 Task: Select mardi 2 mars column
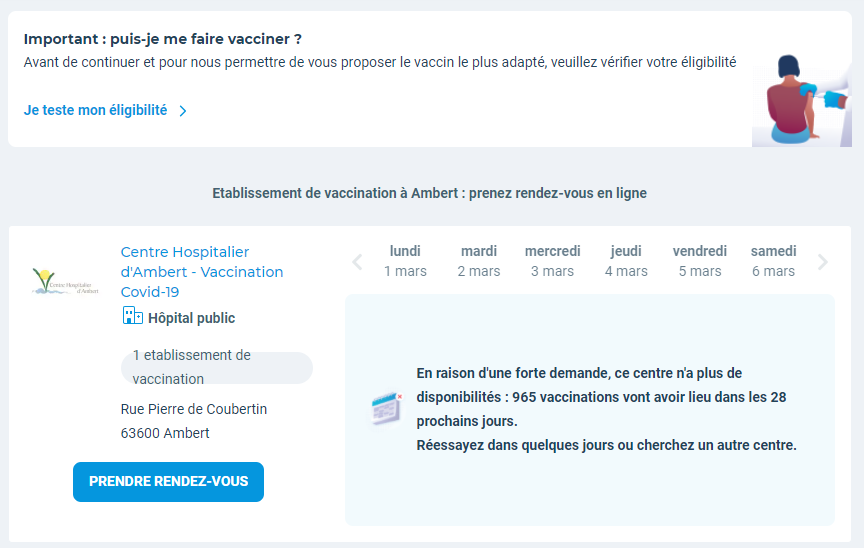(x=479, y=261)
